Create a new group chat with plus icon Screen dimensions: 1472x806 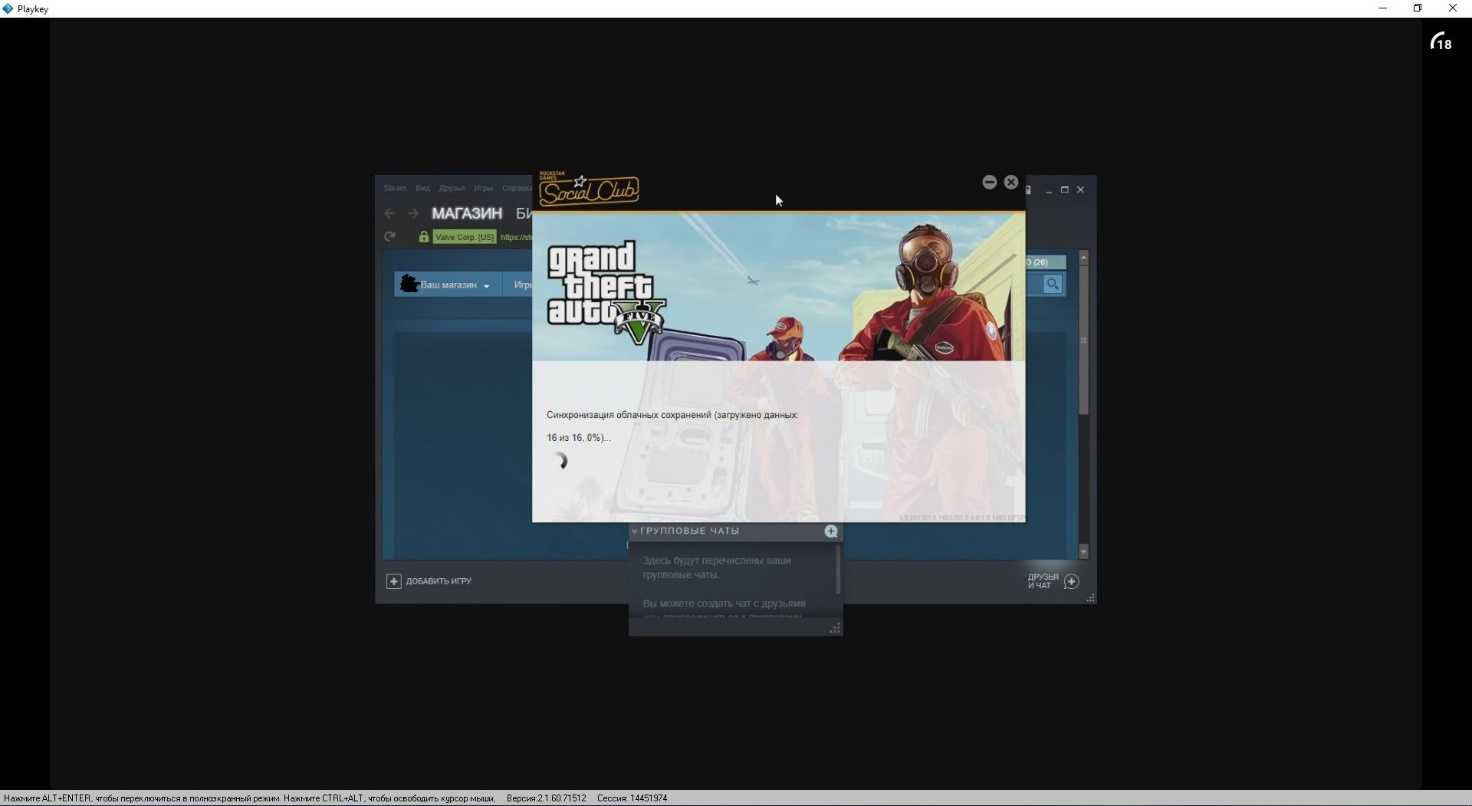coord(830,531)
